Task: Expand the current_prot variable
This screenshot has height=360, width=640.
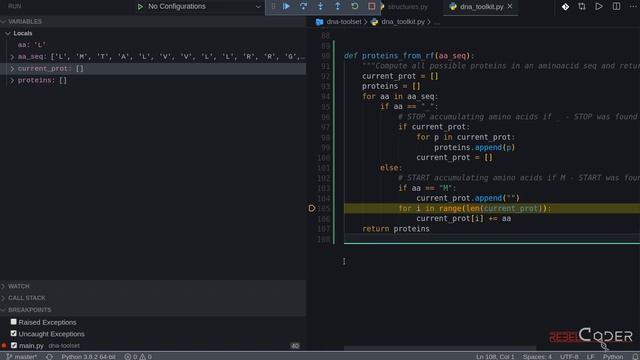Action: click(12, 69)
